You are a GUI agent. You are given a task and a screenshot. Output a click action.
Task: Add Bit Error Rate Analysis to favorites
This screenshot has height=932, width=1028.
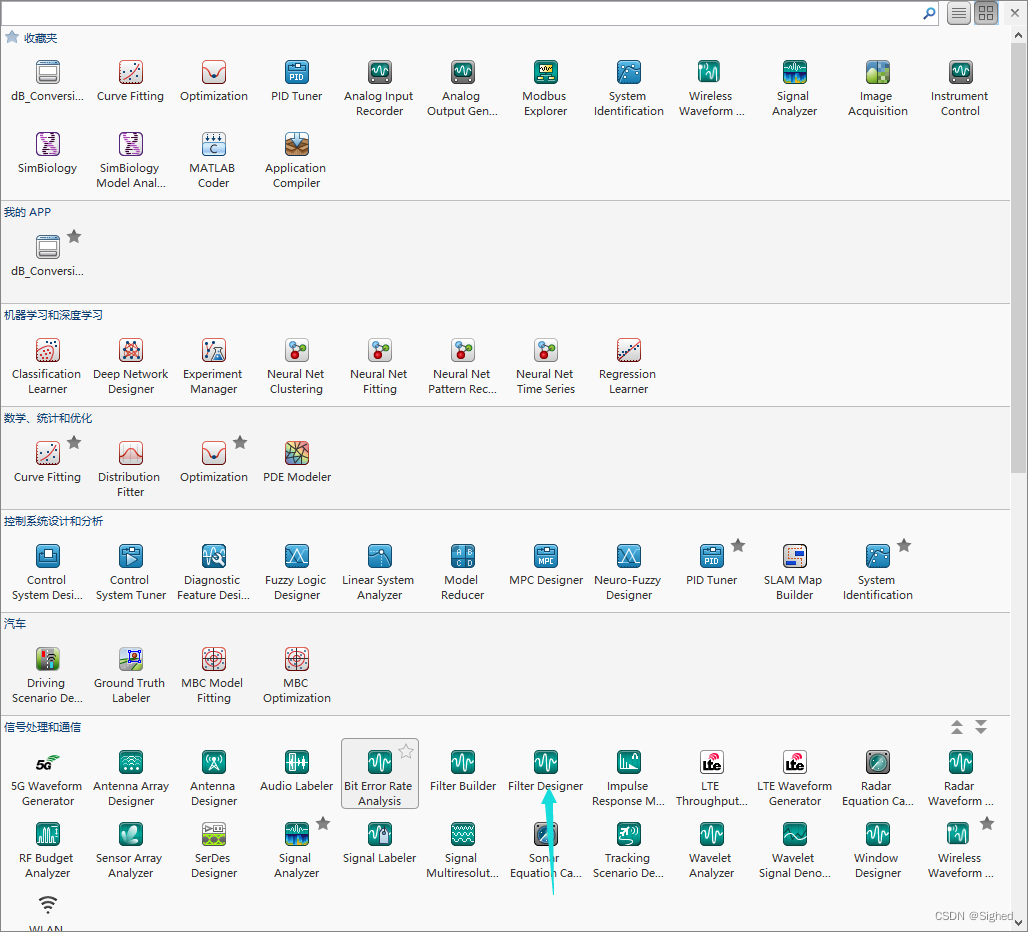(x=406, y=751)
